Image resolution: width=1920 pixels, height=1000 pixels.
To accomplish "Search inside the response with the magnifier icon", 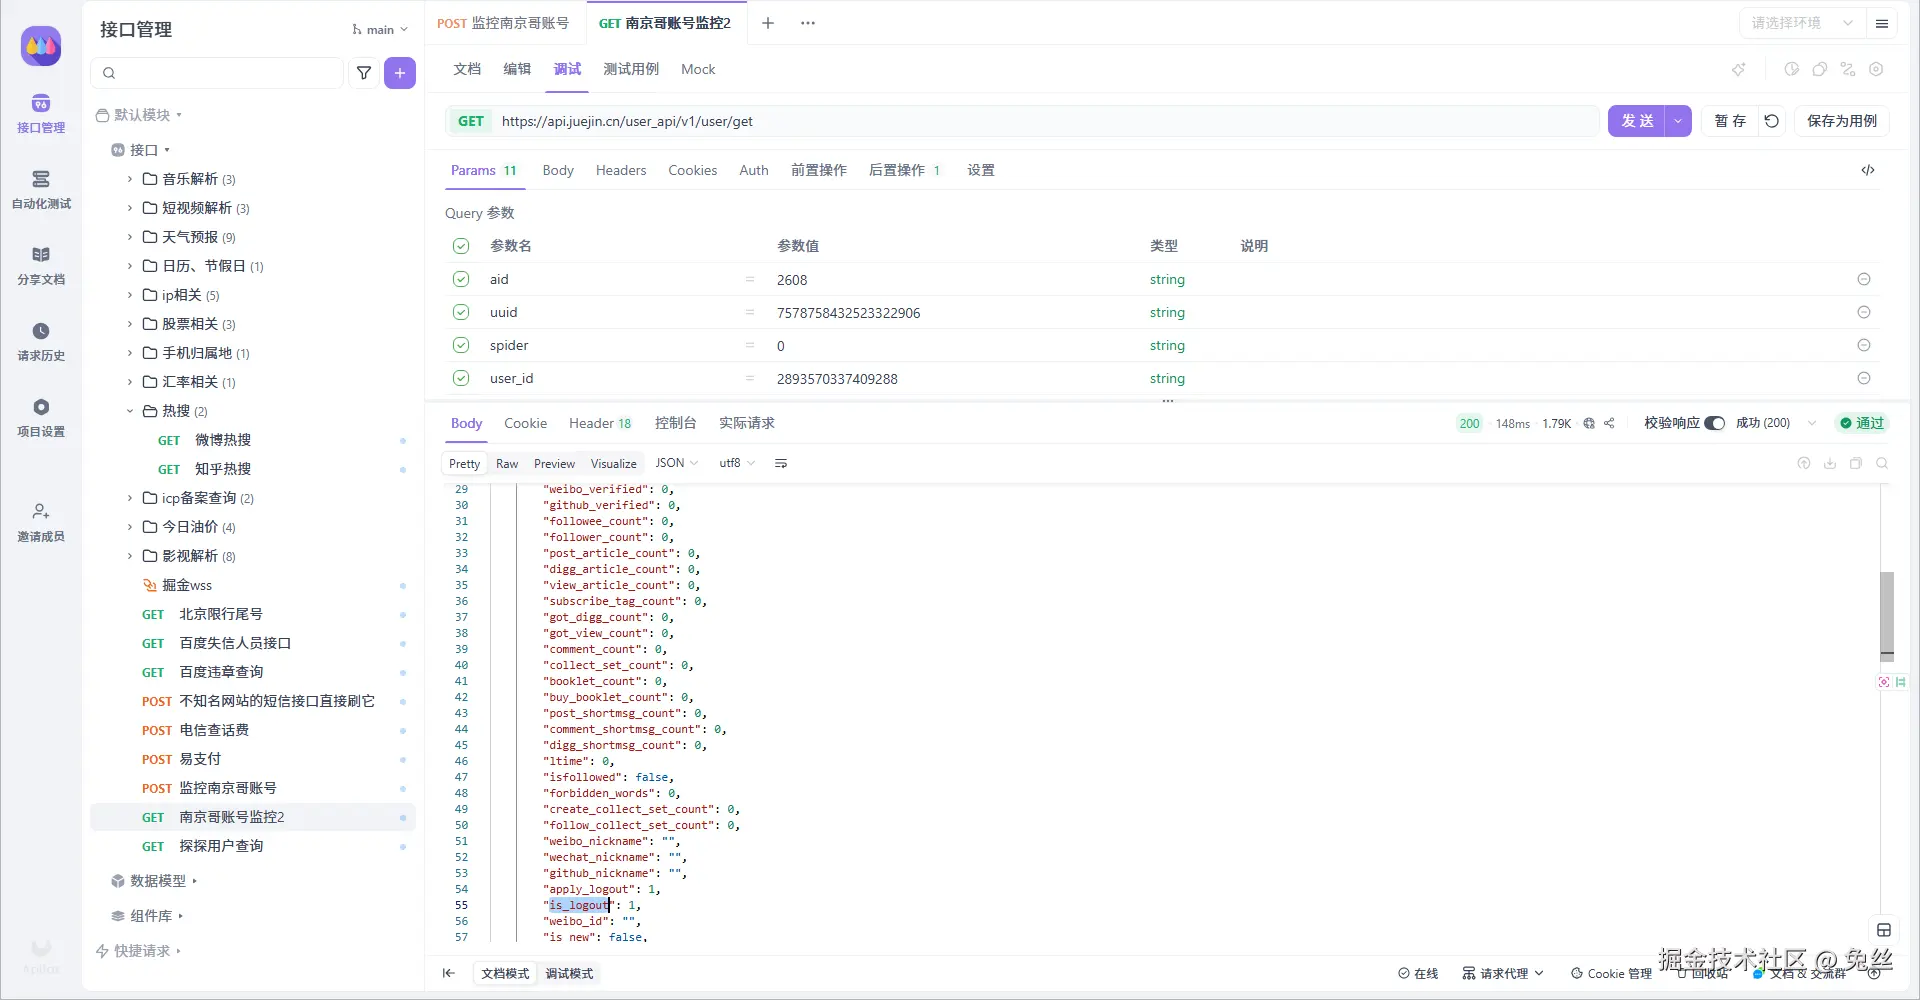I will [x=1884, y=463].
